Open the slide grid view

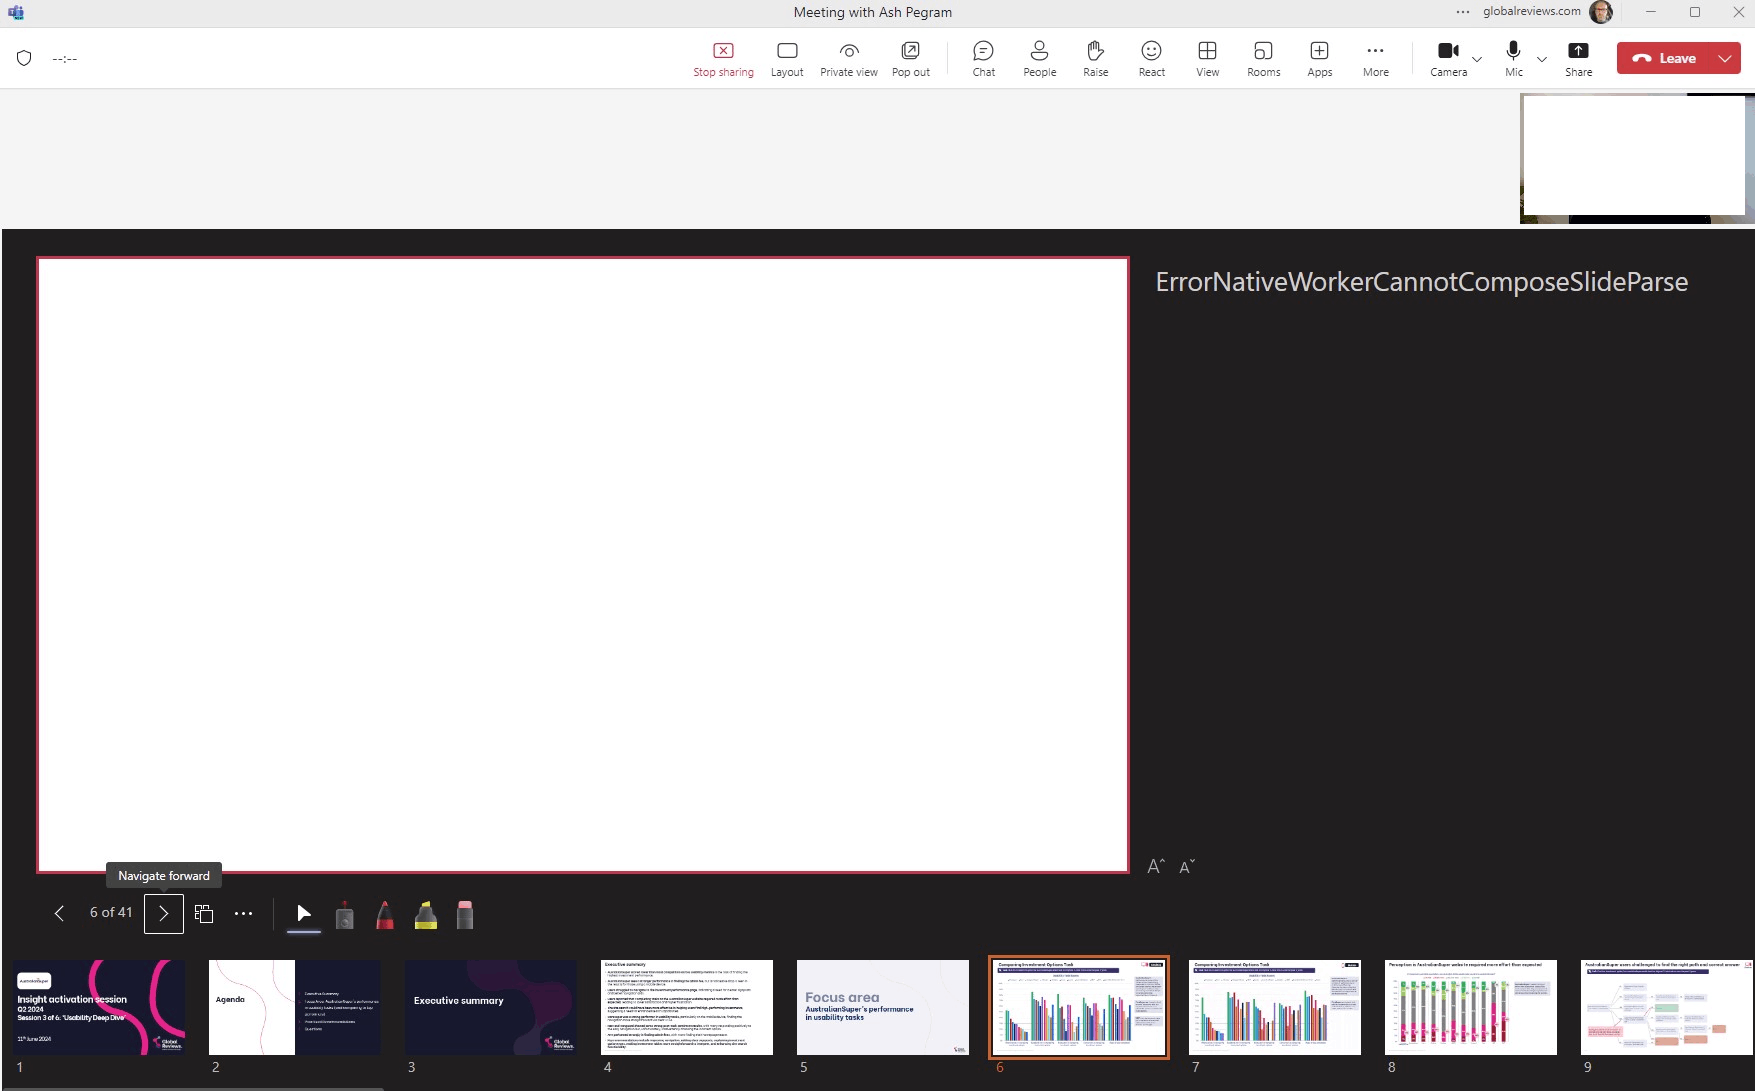(x=204, y=913)
